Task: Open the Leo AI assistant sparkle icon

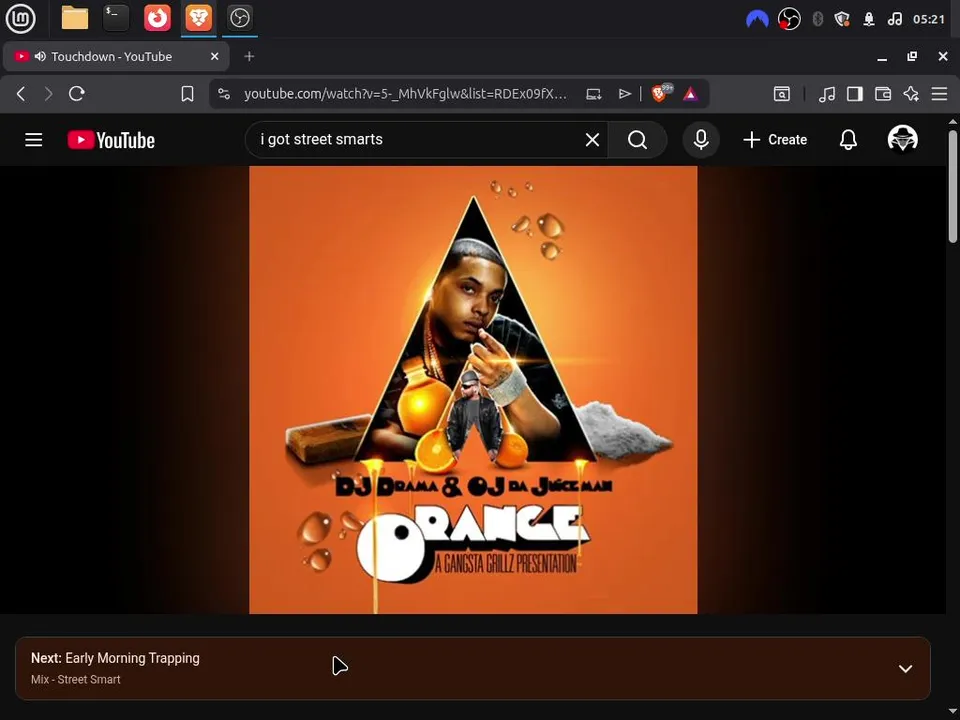Action: coord(911,94)
